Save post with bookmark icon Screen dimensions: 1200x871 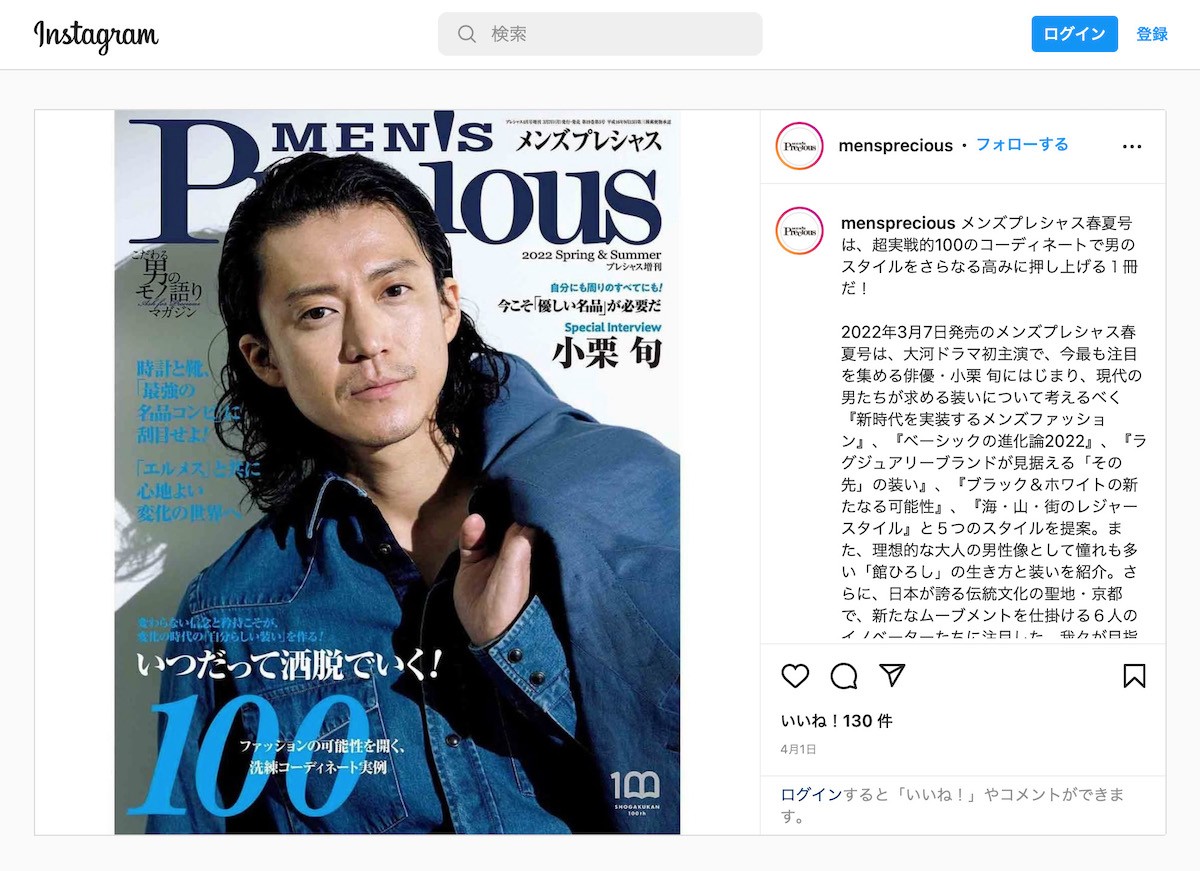[1134, 676]
